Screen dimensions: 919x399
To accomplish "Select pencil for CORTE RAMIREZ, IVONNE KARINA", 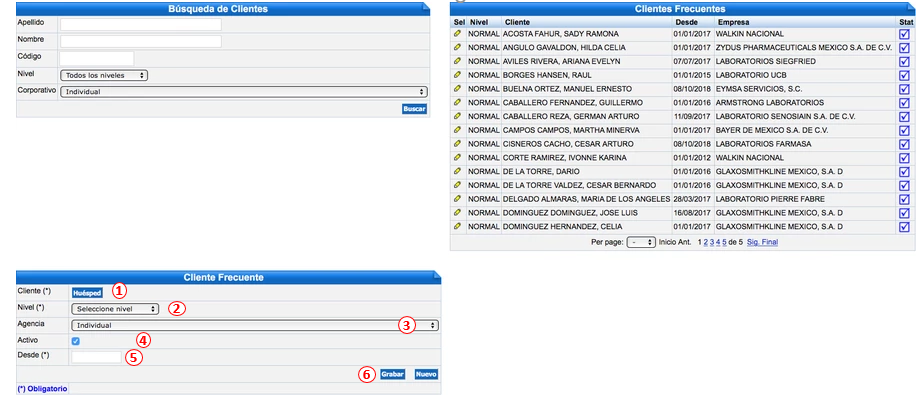I will click(x=457, y=158).
